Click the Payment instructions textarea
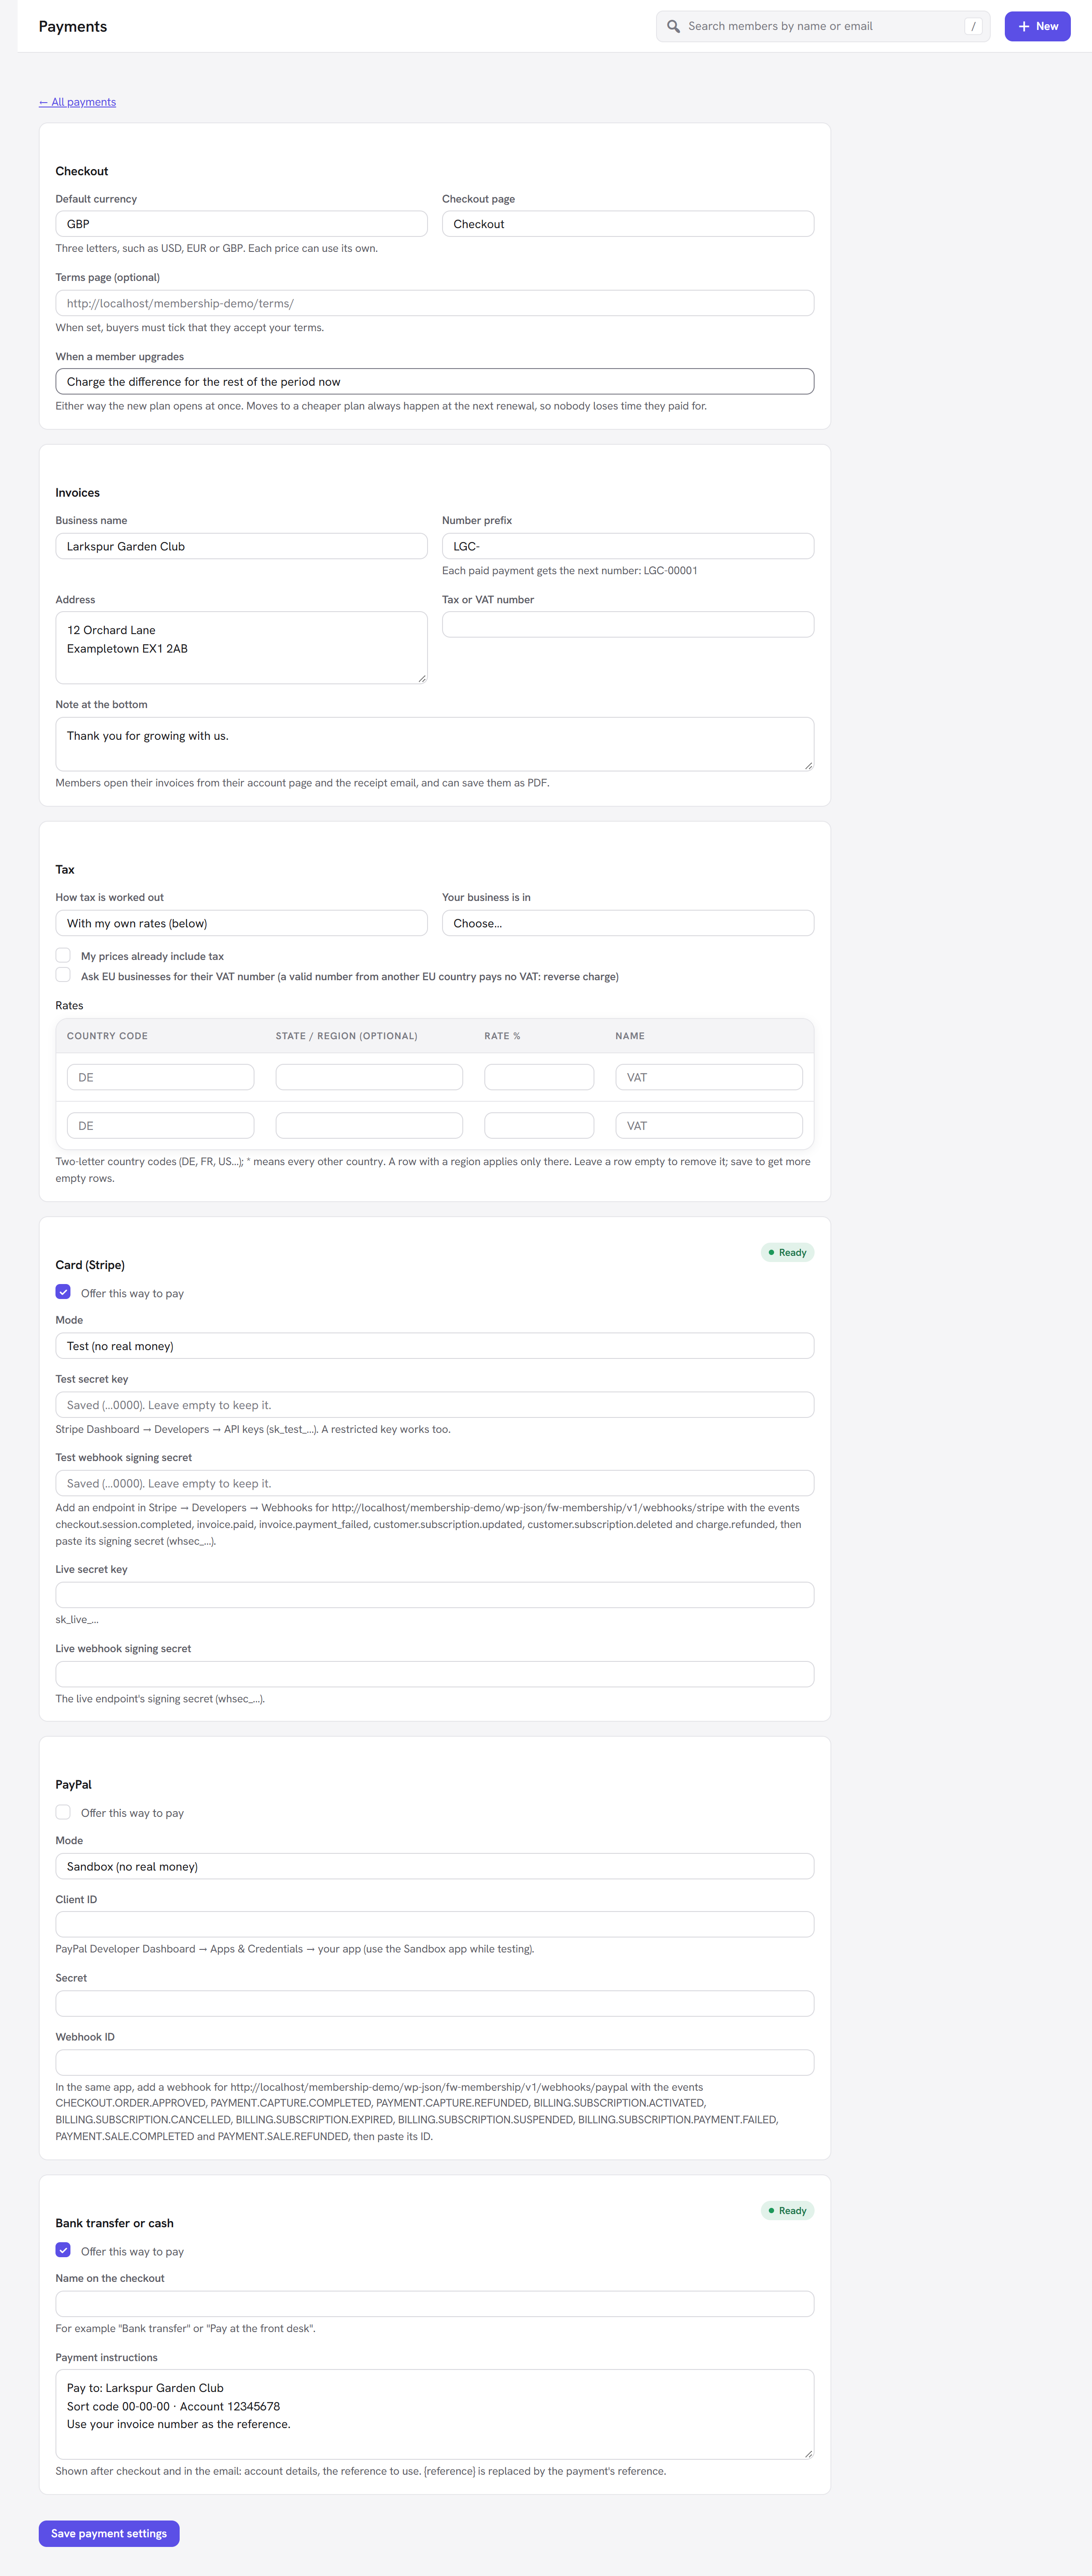 [x=435, y=2414]
